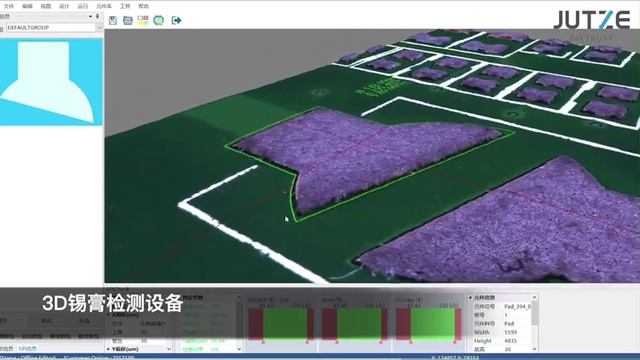Click the scroll-down arrow of the measured values list

click(x=239, y=349)
